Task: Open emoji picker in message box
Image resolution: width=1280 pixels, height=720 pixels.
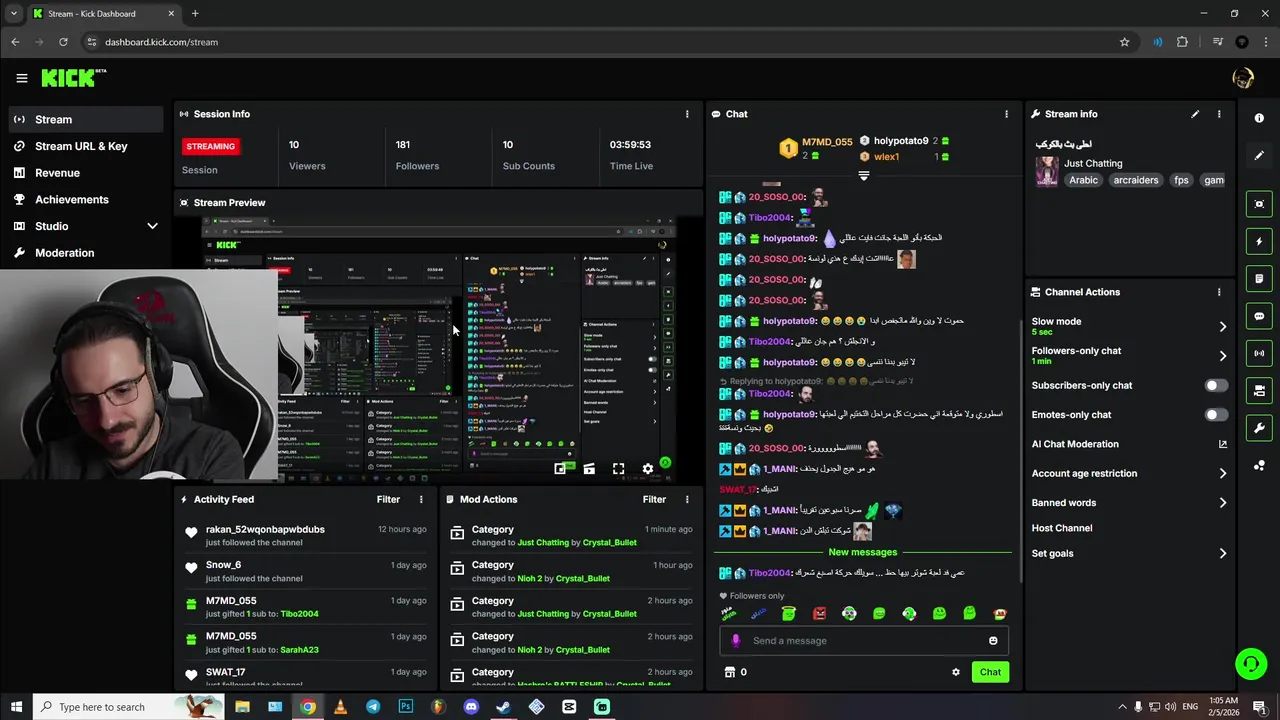Action: (x=993, y=641)
